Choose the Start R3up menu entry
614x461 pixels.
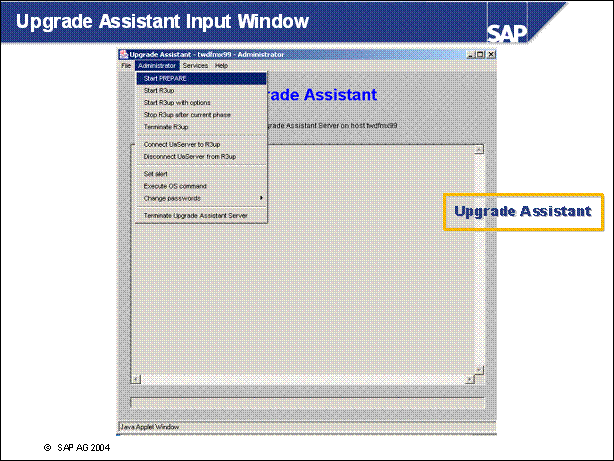[x=160, y=90]
